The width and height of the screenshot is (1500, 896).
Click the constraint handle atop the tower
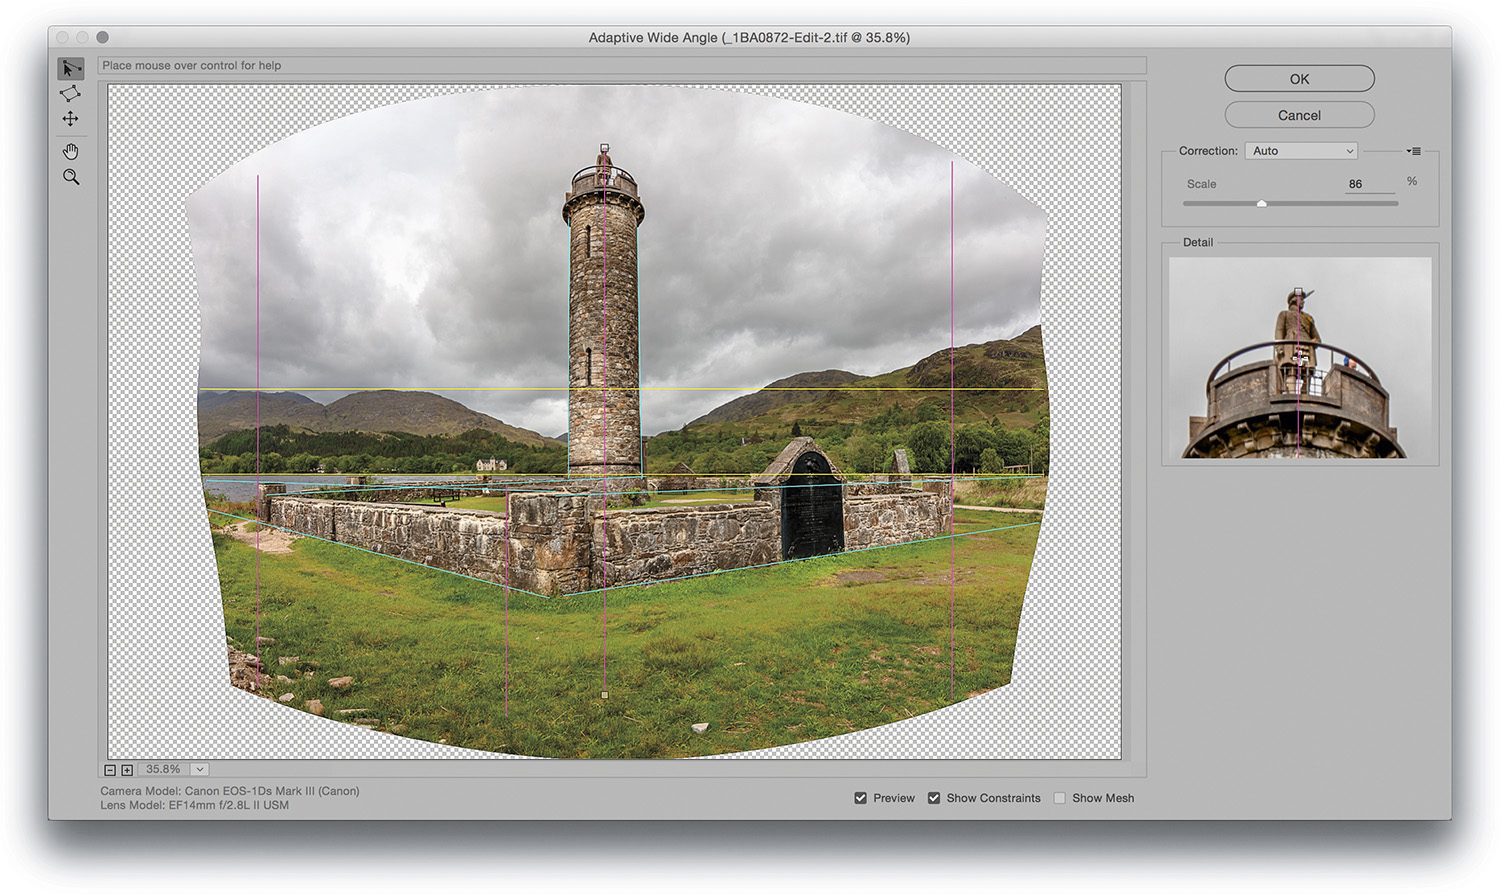coord(604,148)
